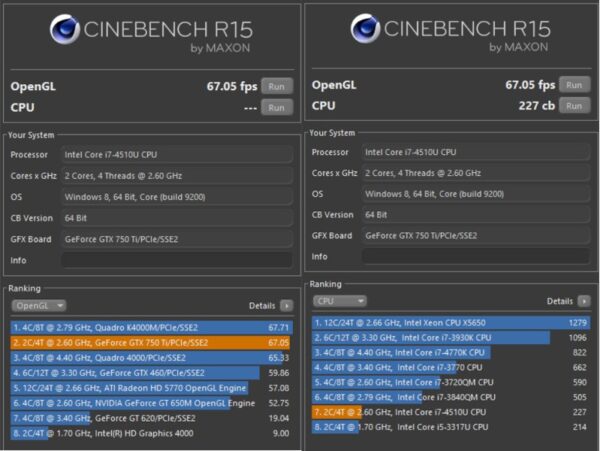
Task: Select GeForce GTX 460 ranking row
Action: (x=152, y=373)
